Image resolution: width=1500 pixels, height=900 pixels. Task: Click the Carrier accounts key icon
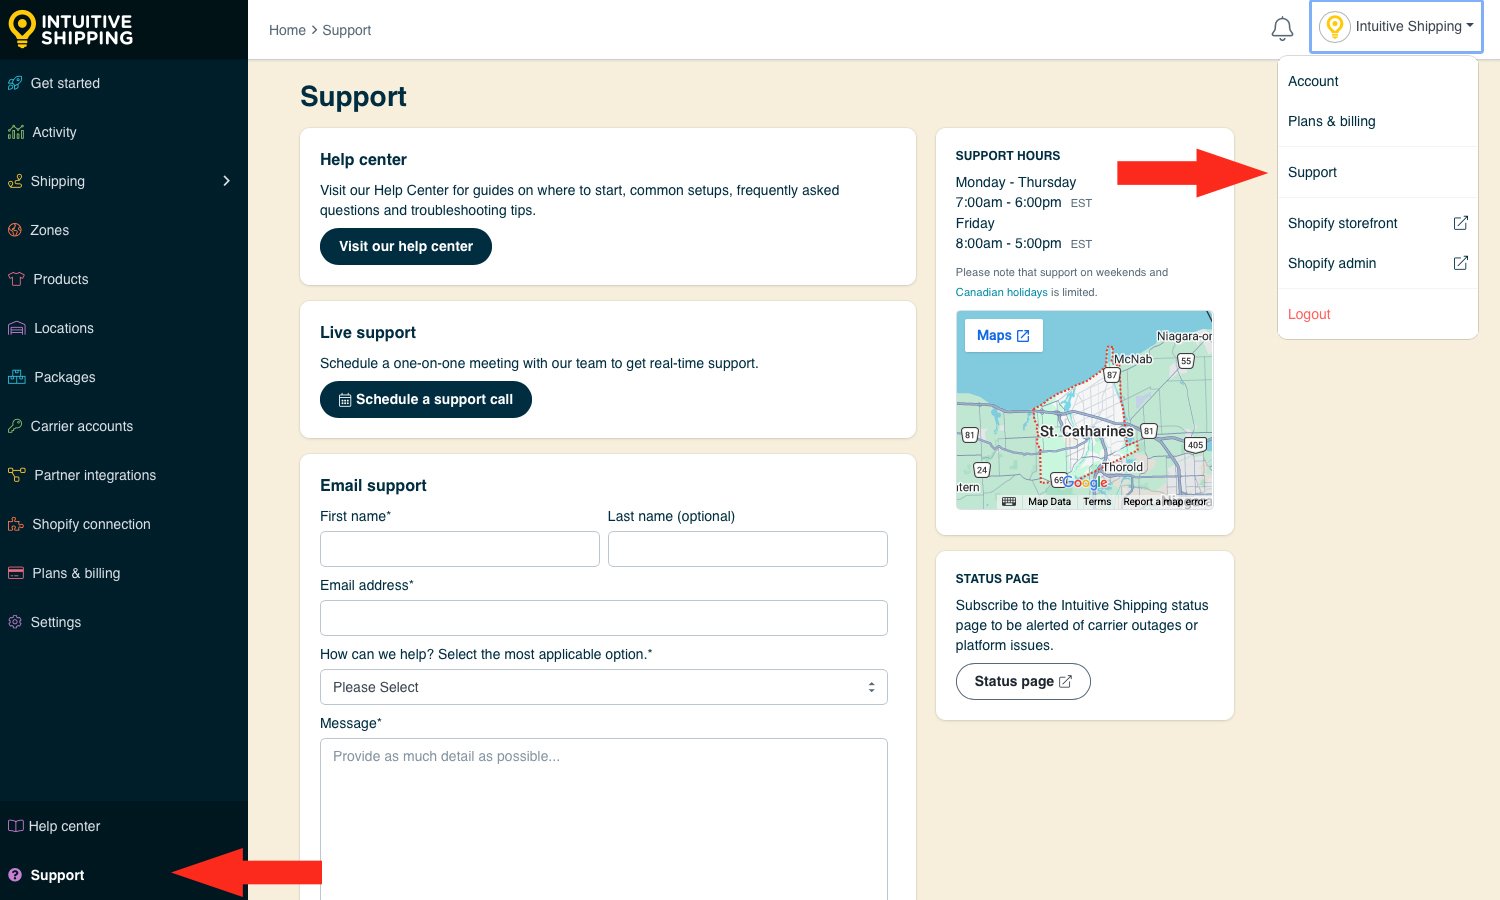15,426
